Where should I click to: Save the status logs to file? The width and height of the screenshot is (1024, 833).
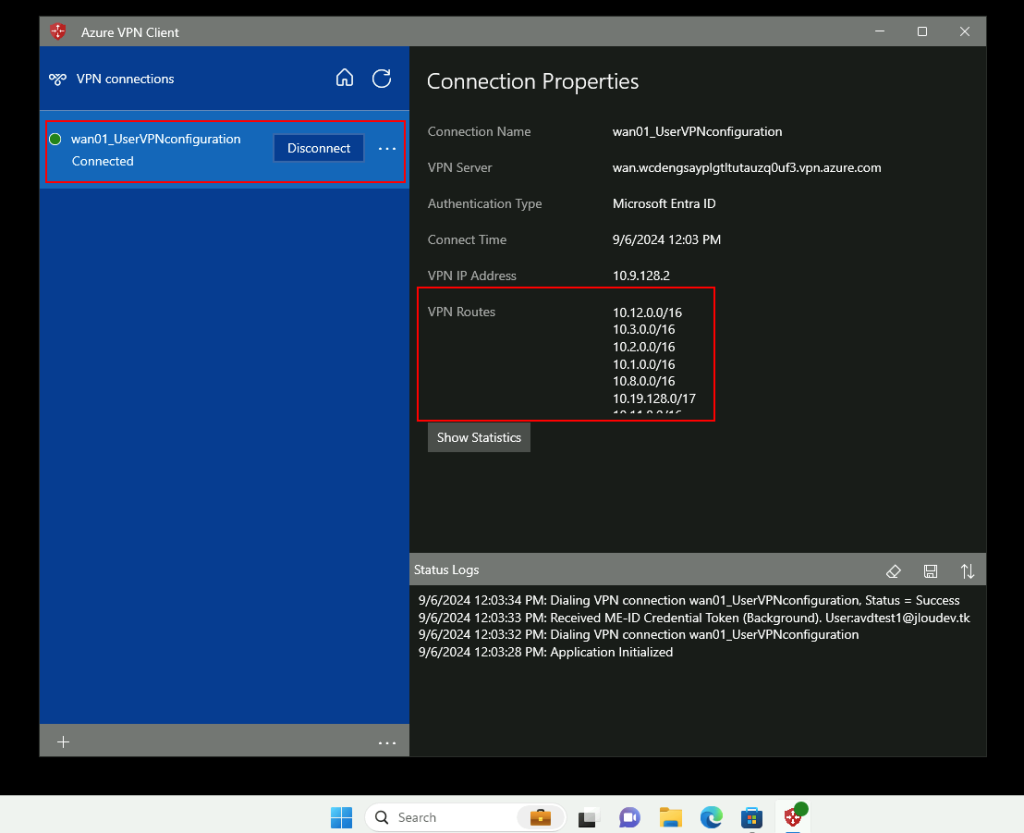[931, 571]
